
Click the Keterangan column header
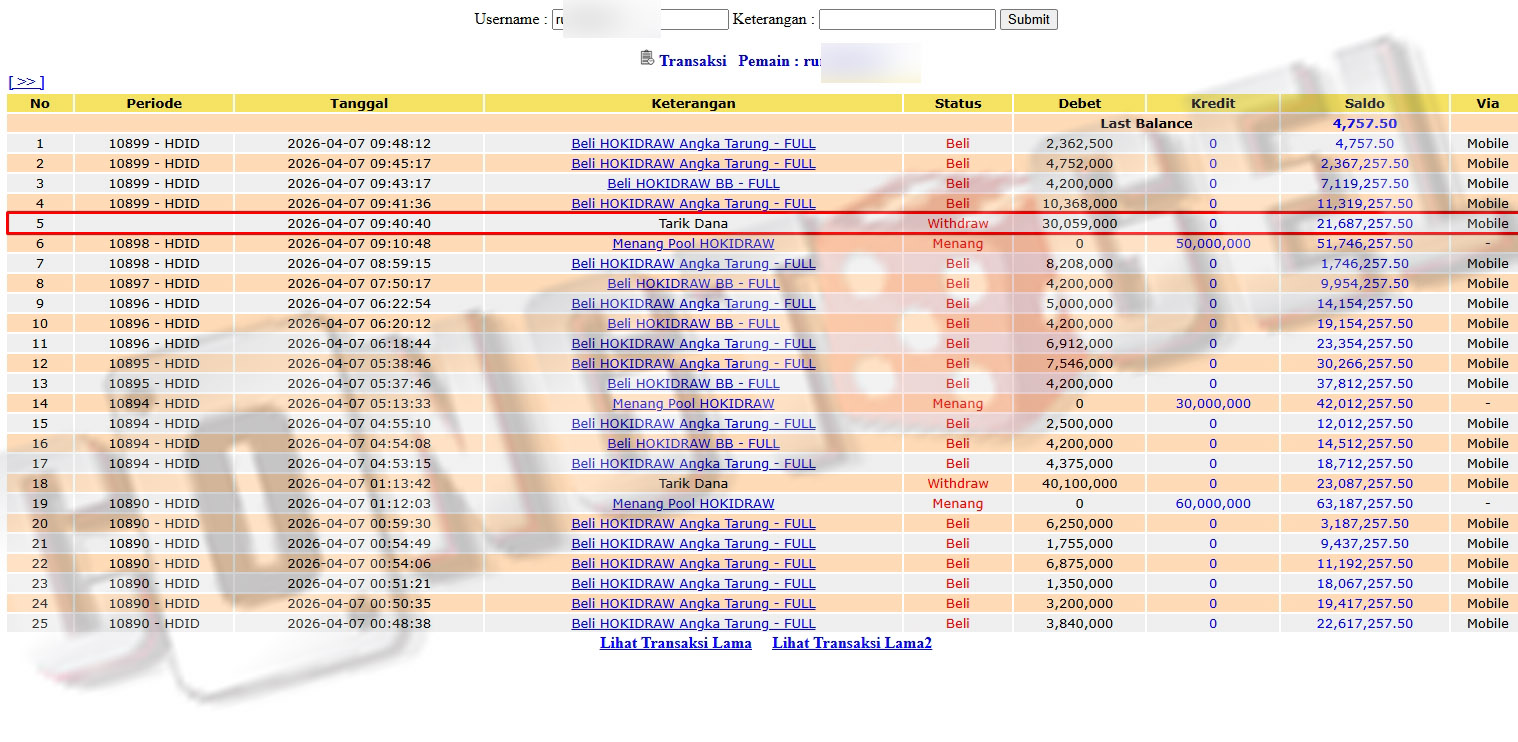(693, 103)
